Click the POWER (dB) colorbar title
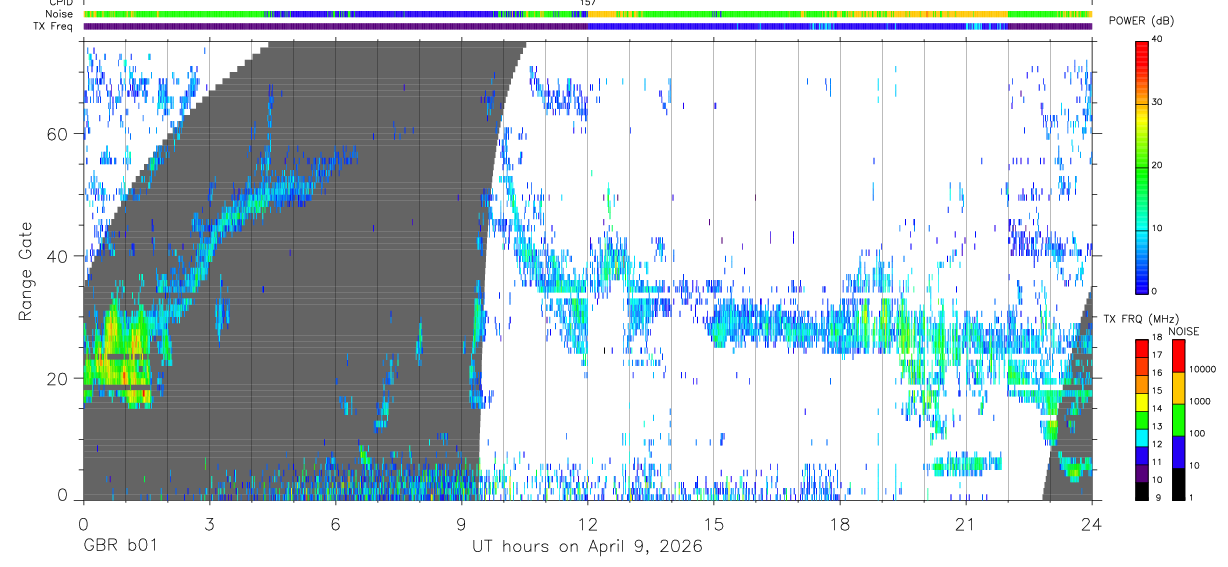This screenshot has width=1228, height=567. pos(1144,21)
